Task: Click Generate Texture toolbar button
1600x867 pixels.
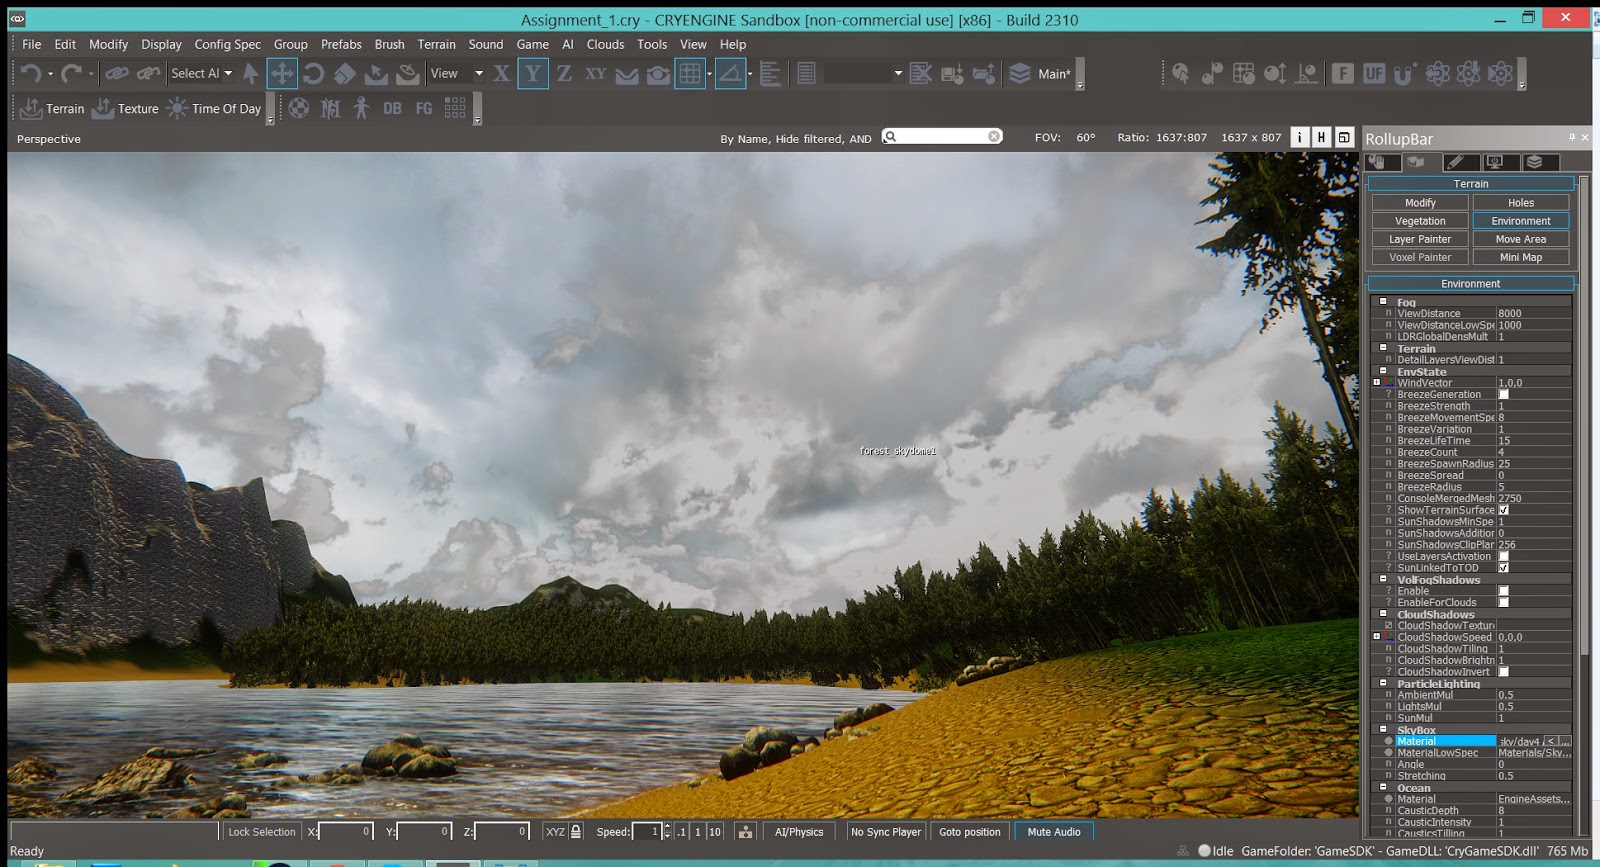Action: (125, 108)
